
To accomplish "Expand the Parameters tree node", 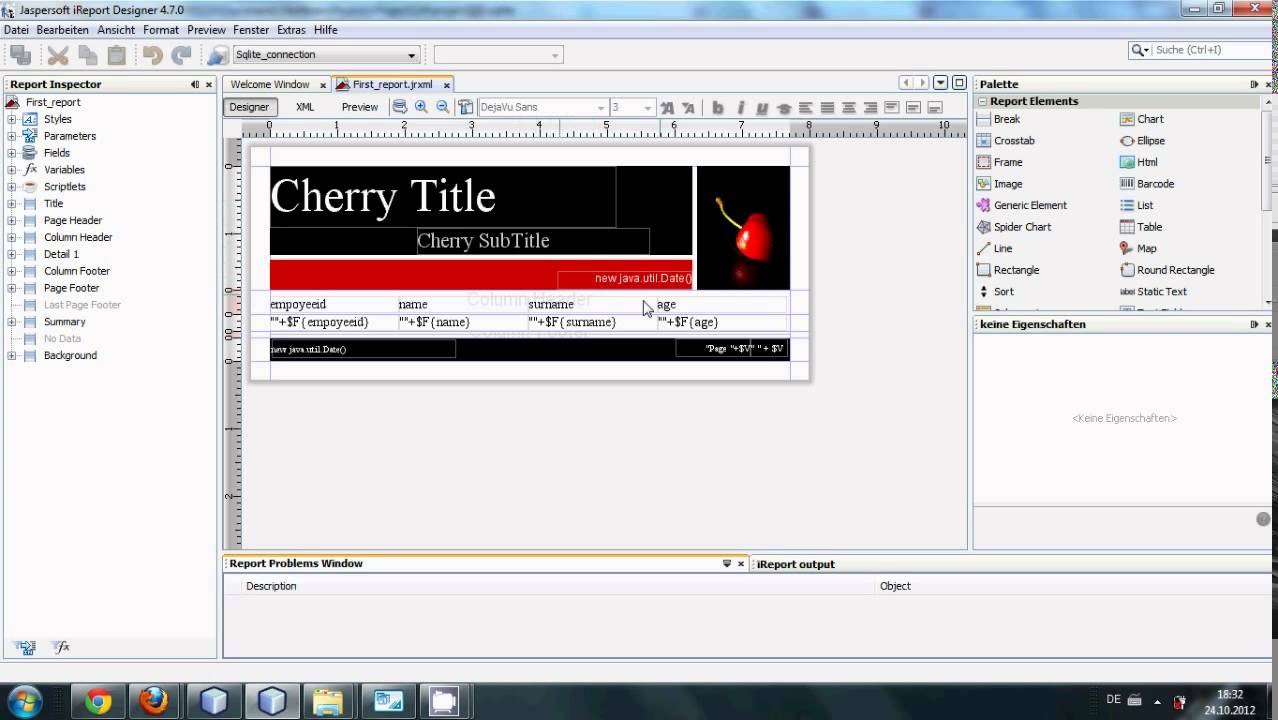I will tap(12, 136).
